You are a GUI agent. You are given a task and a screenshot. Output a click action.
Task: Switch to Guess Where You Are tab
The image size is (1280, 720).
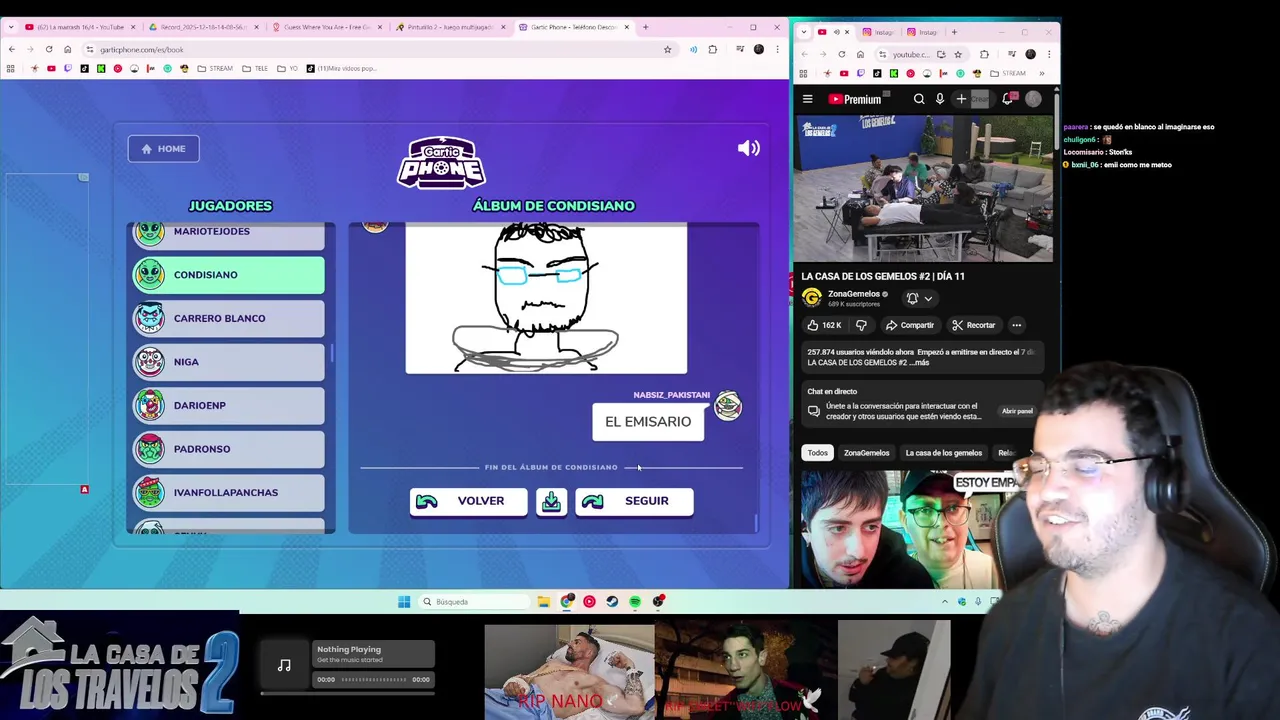[x=325, y=27]
